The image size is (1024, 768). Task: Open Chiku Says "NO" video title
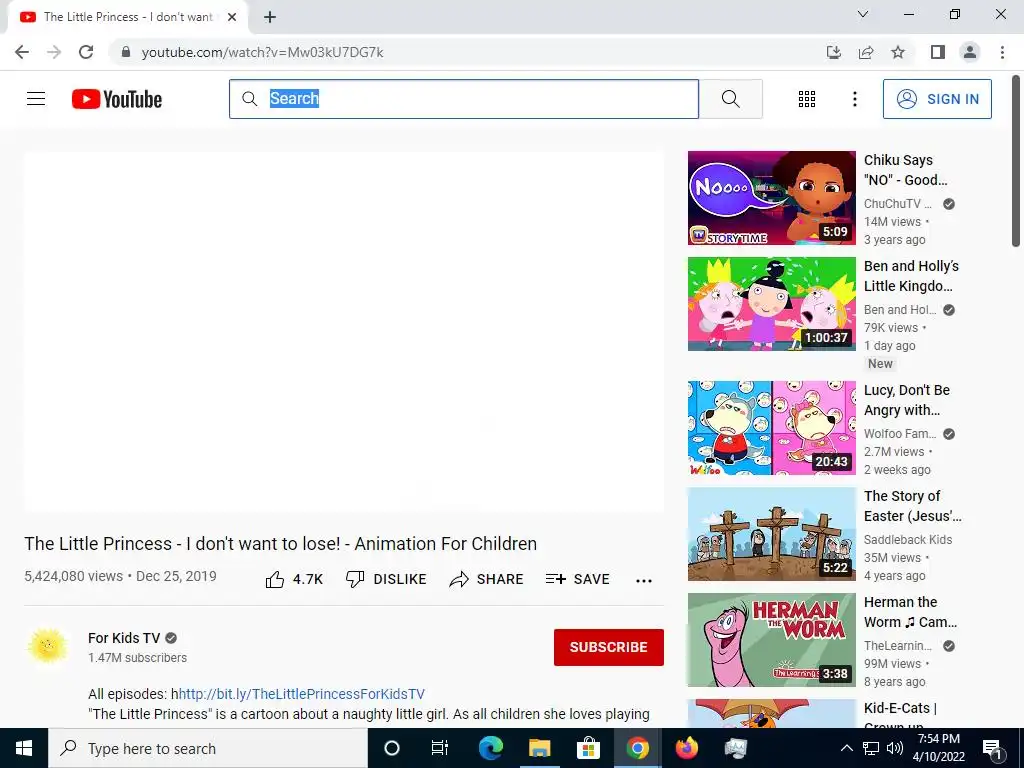point(906,170)
